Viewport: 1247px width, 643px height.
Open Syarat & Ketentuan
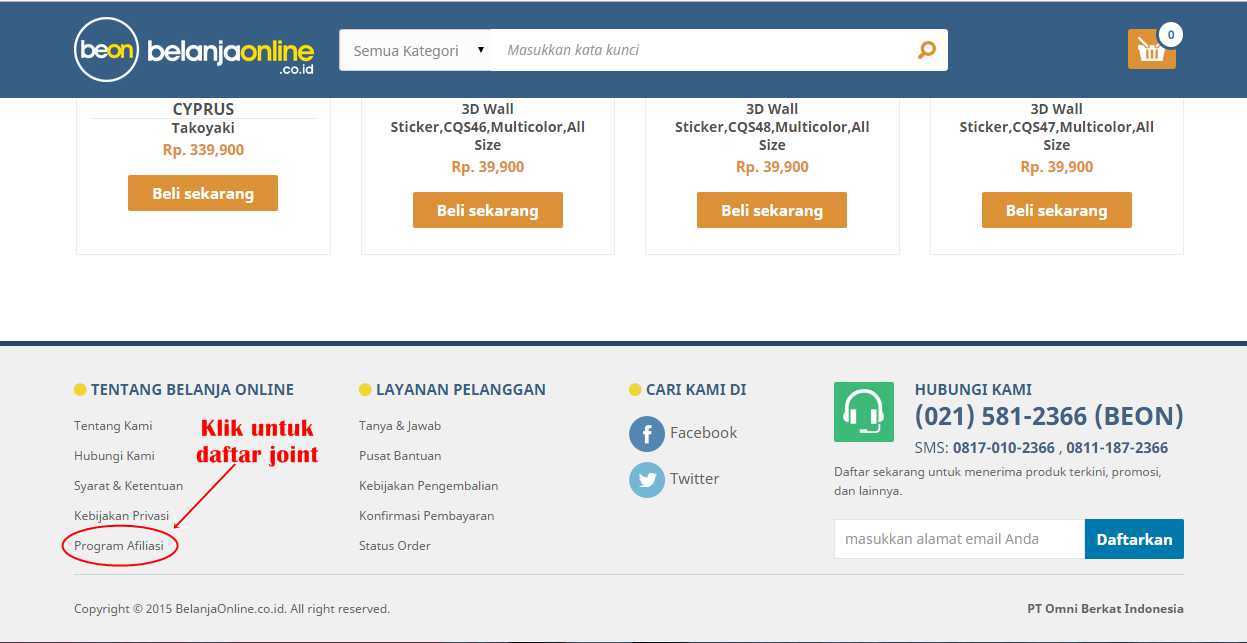(128, 485)
